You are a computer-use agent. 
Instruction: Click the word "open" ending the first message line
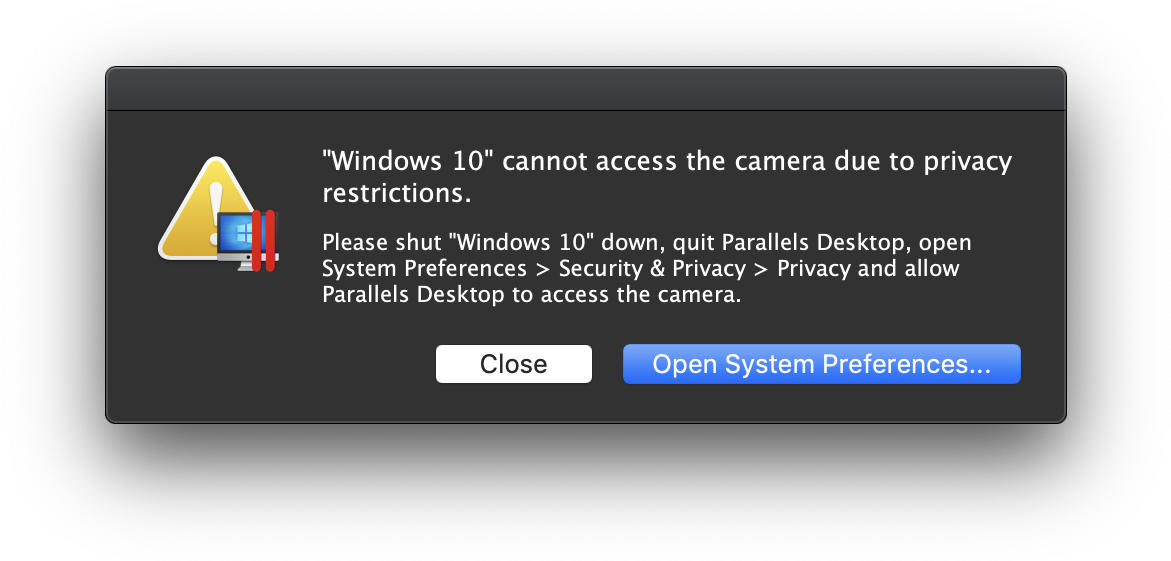coord(945,244)
